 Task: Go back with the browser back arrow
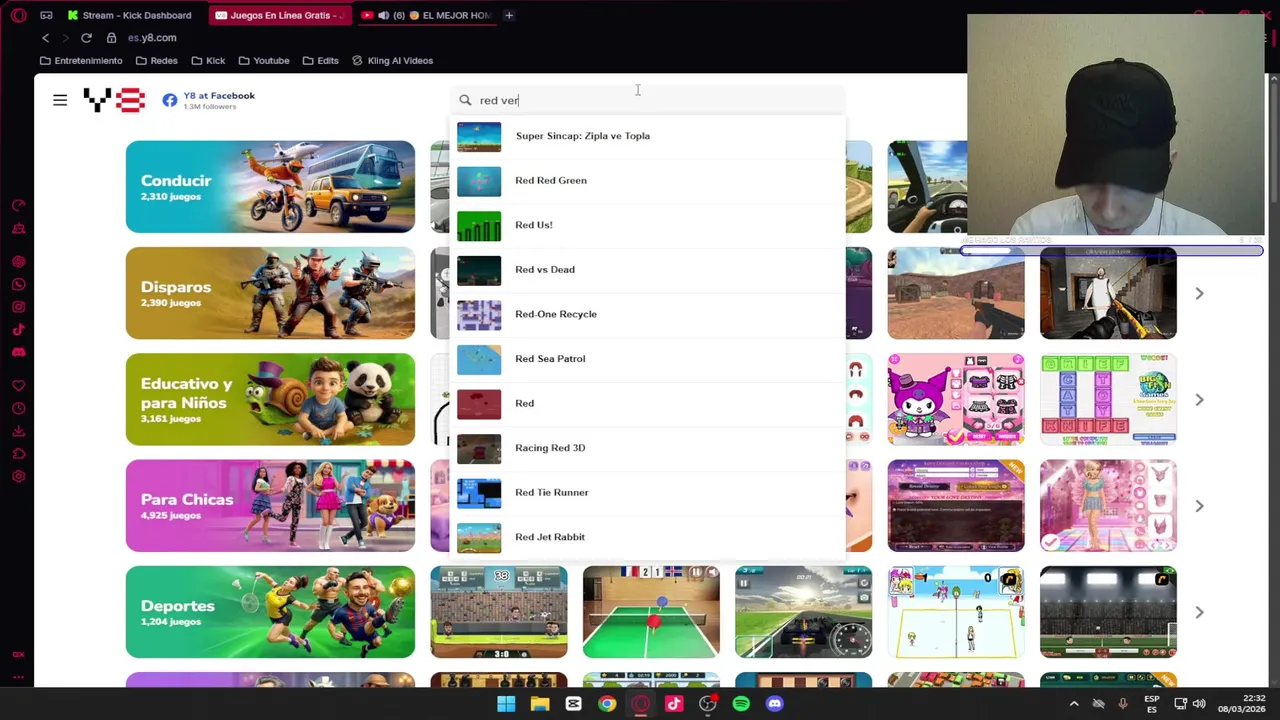coord(45,38)
